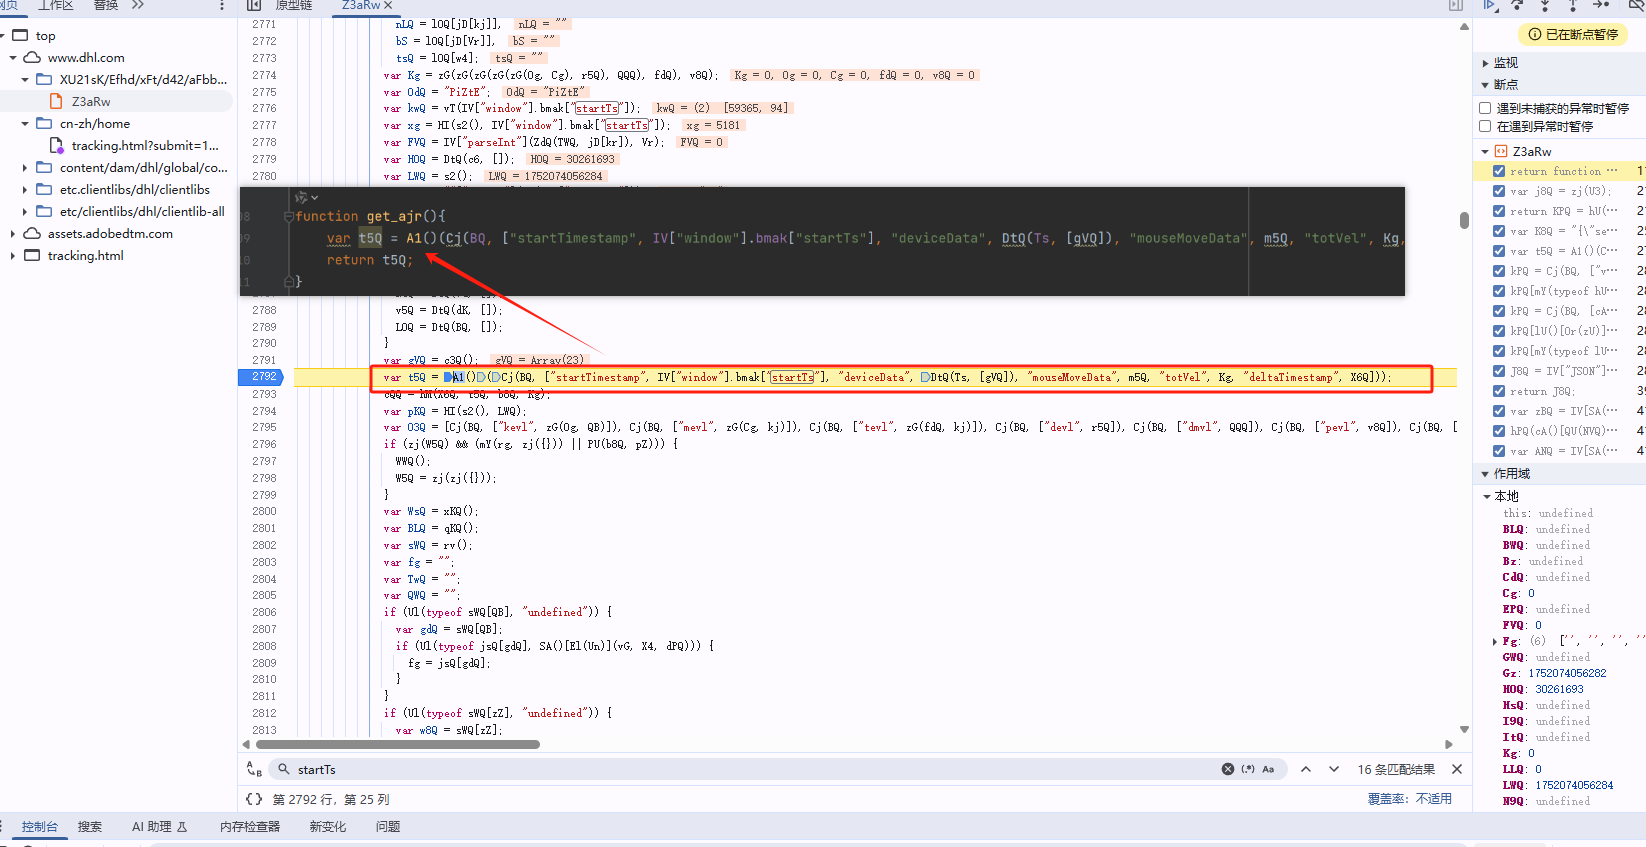Collapse the top frame tree node
Viewport: 1646px width, 847px height.
[x=3, y=35]
